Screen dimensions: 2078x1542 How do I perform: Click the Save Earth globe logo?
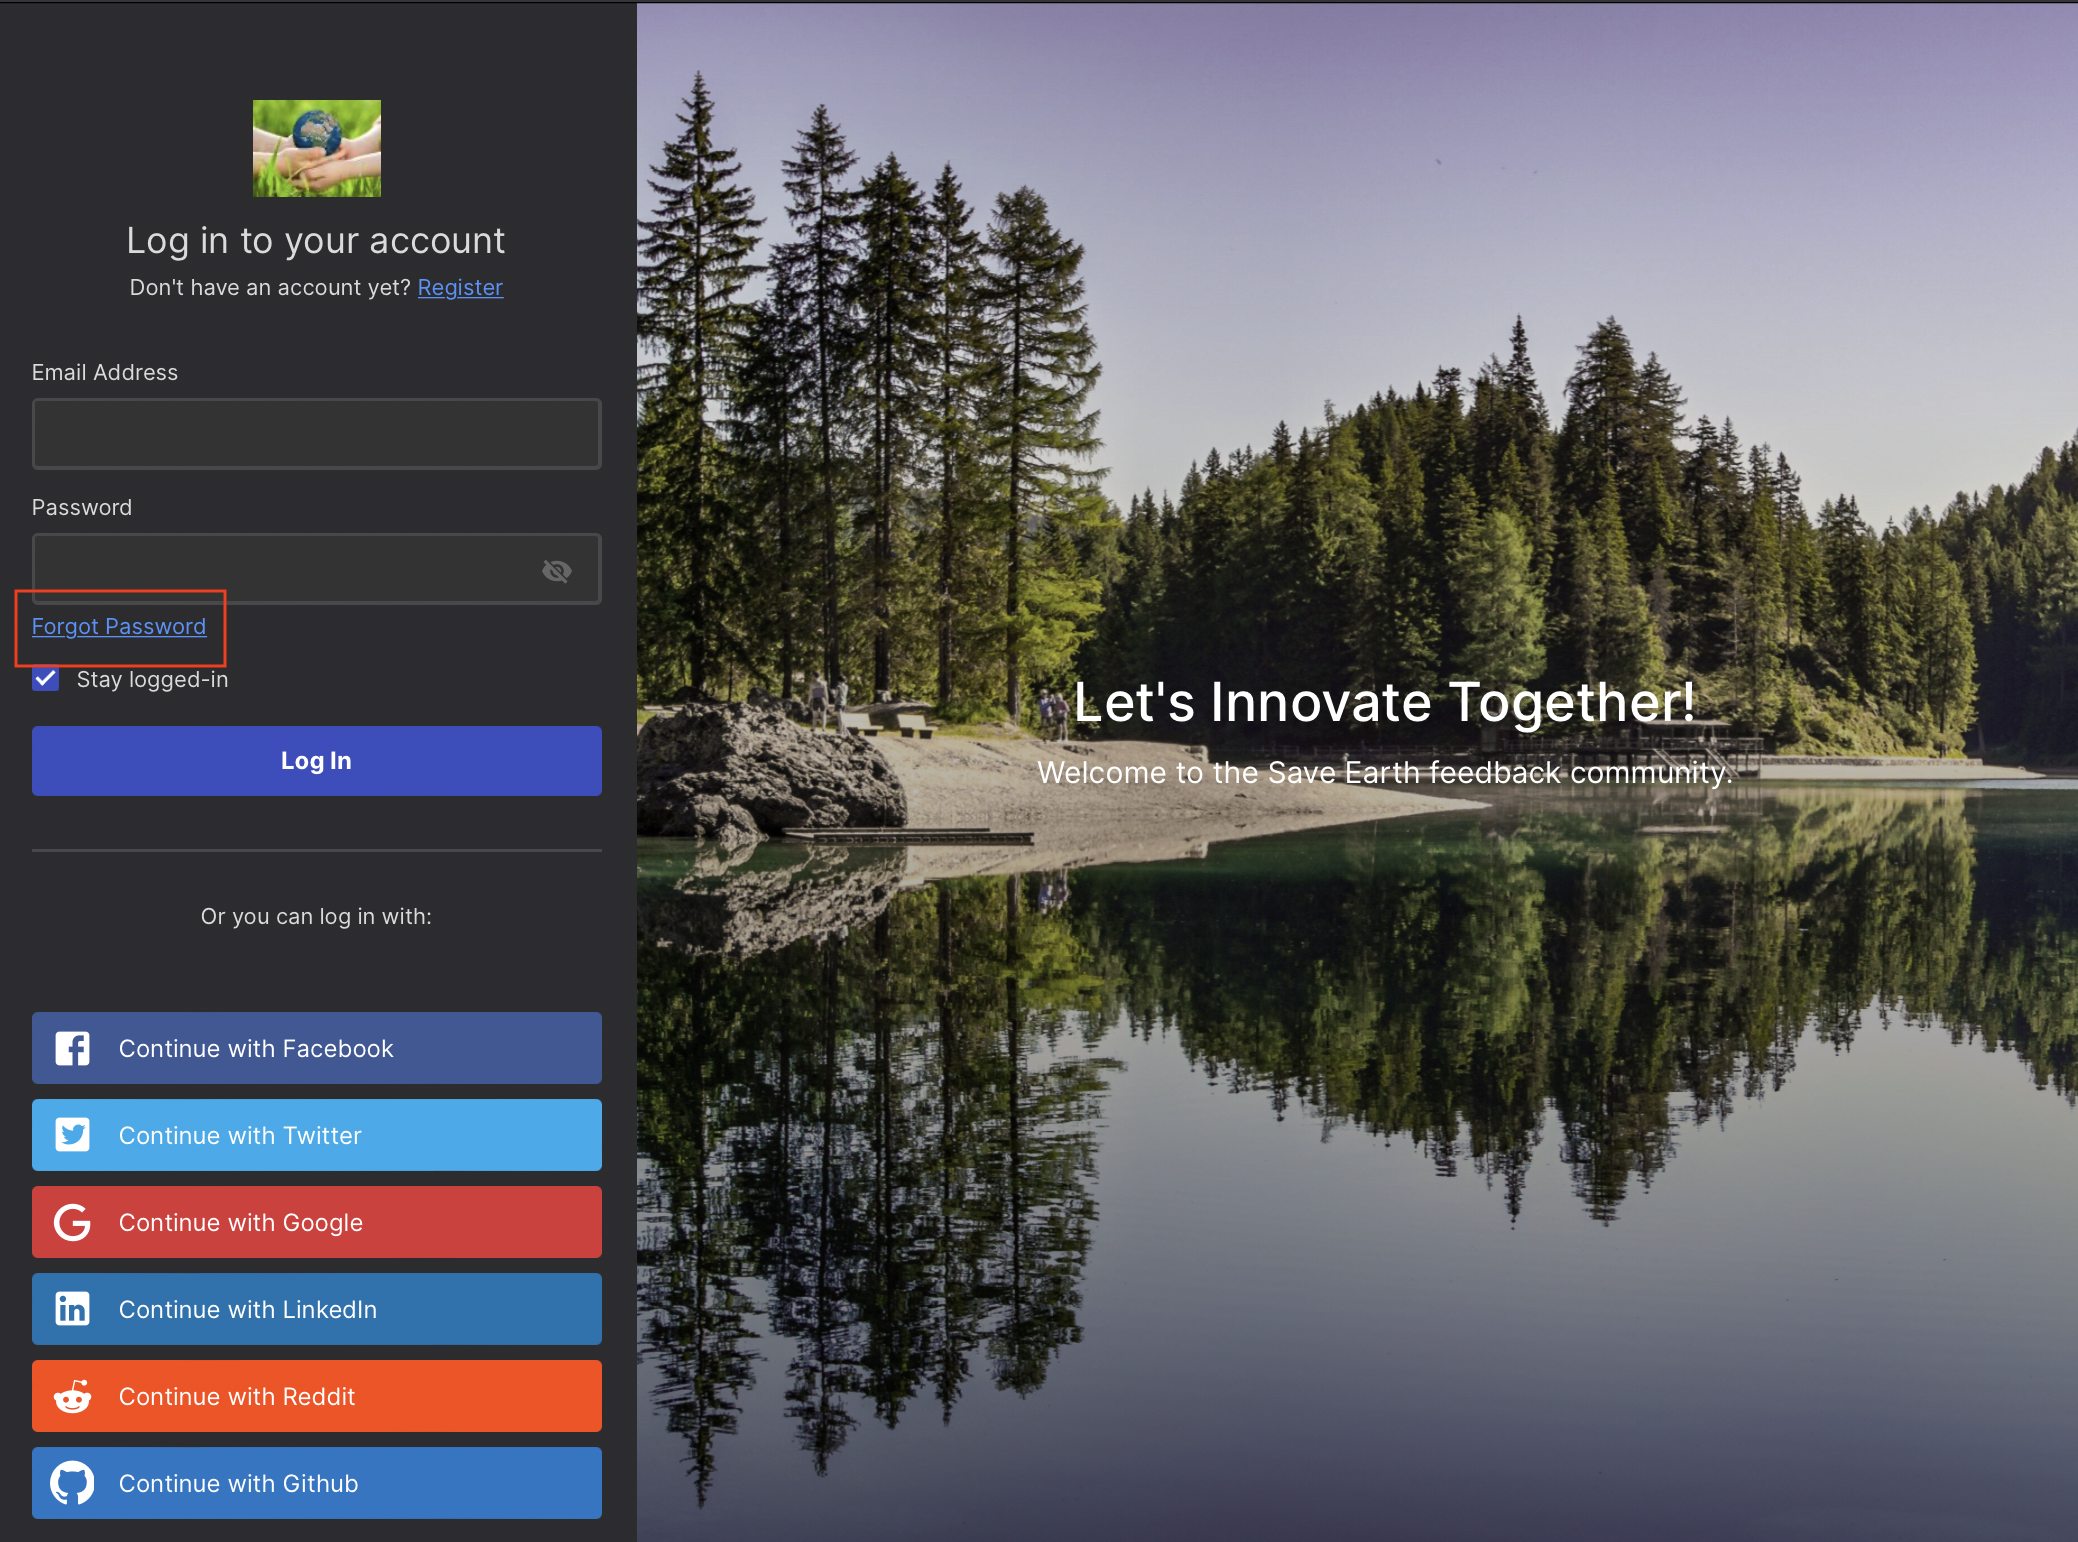point(317,146)
